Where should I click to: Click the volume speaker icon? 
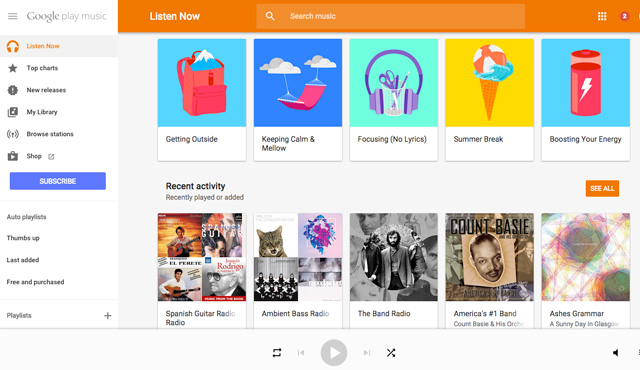click(616, 353)
